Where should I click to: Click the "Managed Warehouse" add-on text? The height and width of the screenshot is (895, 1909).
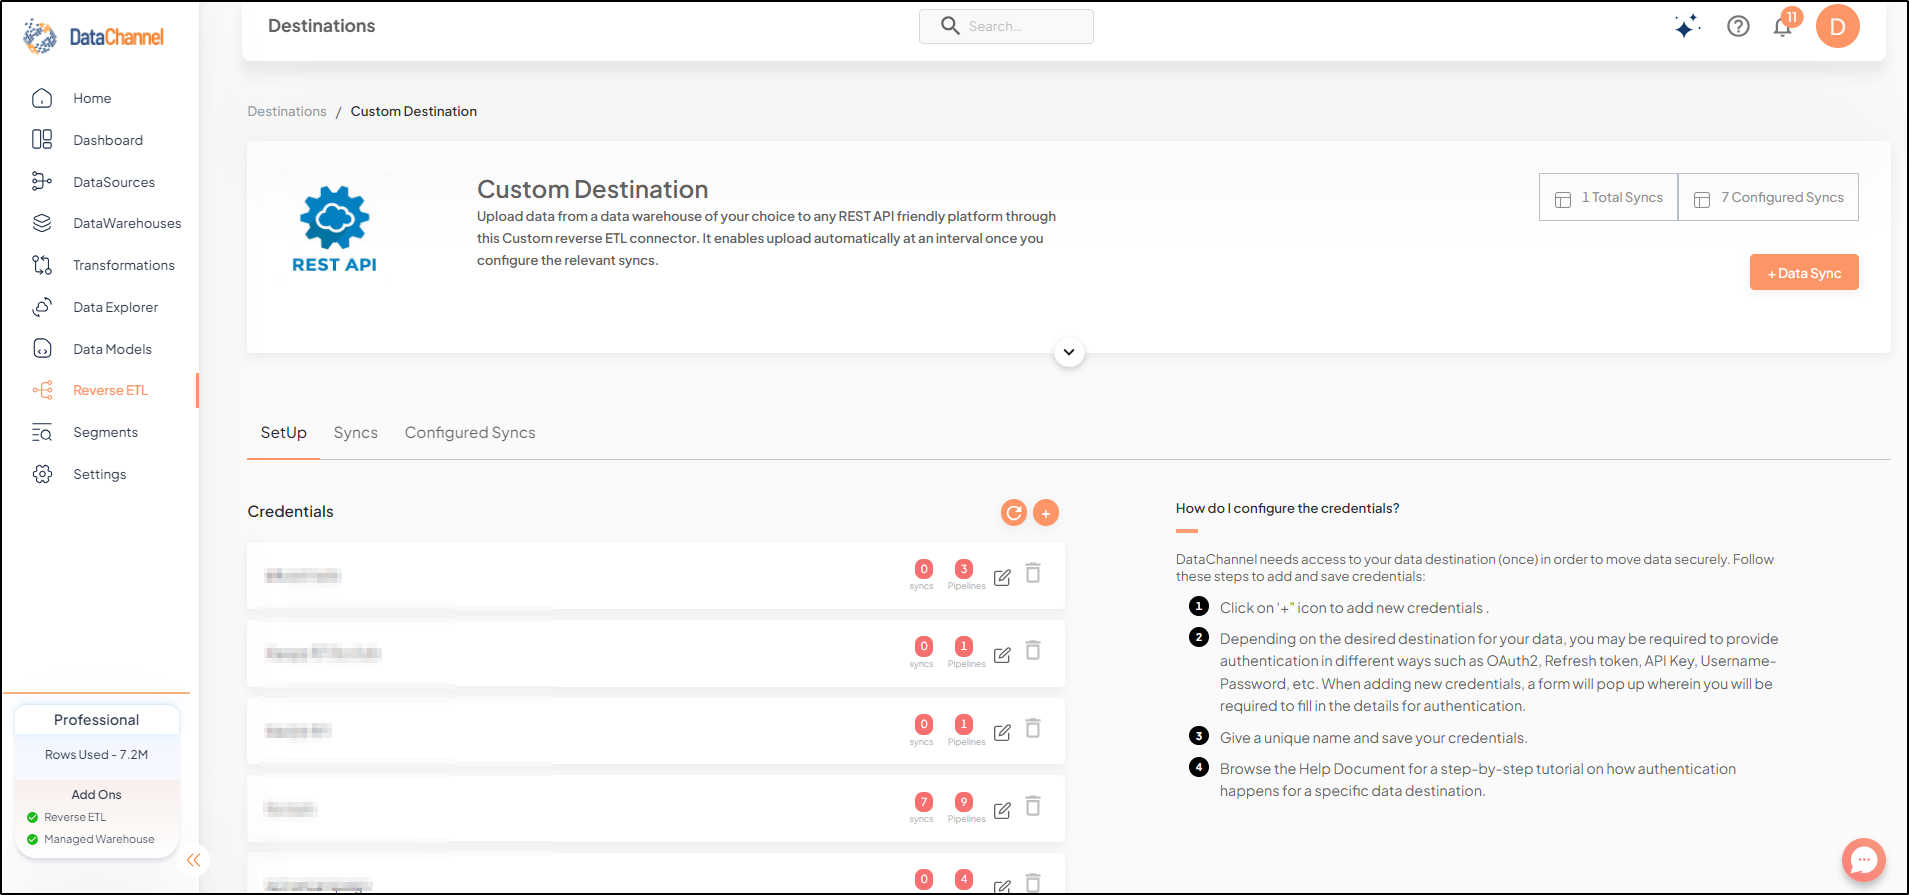tap(99, 839)
